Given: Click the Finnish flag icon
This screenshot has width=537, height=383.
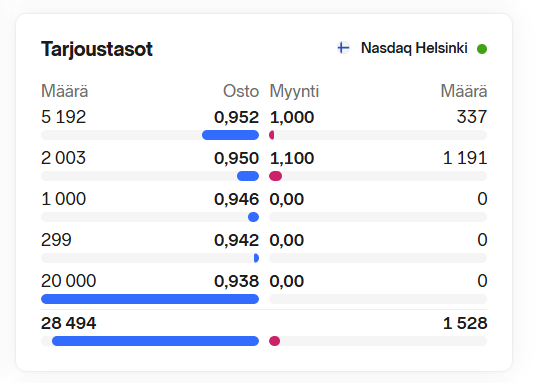Looking at the screenshot, I should coord(343,48).
